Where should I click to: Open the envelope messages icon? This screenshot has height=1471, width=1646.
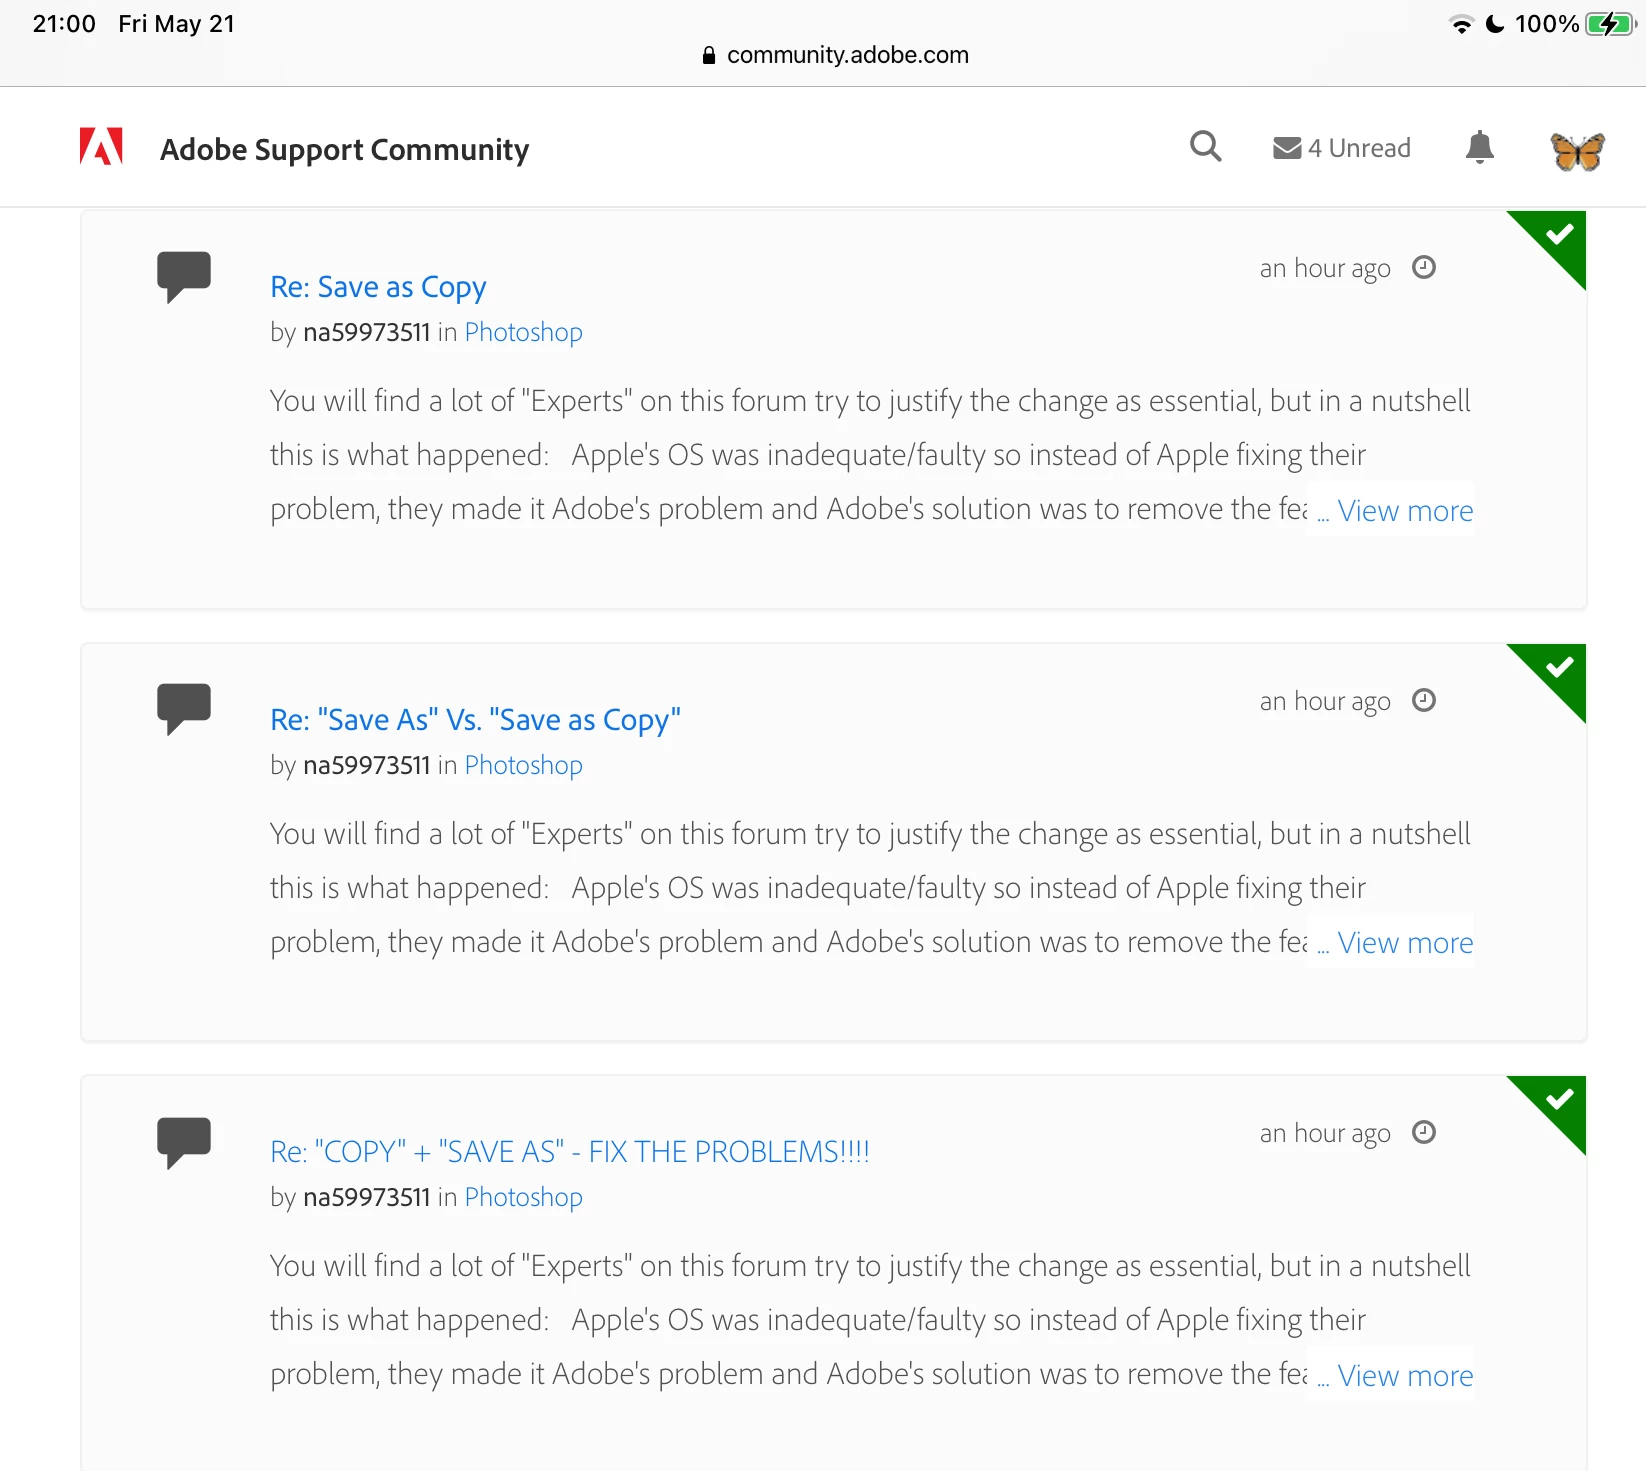(1287, 148)
